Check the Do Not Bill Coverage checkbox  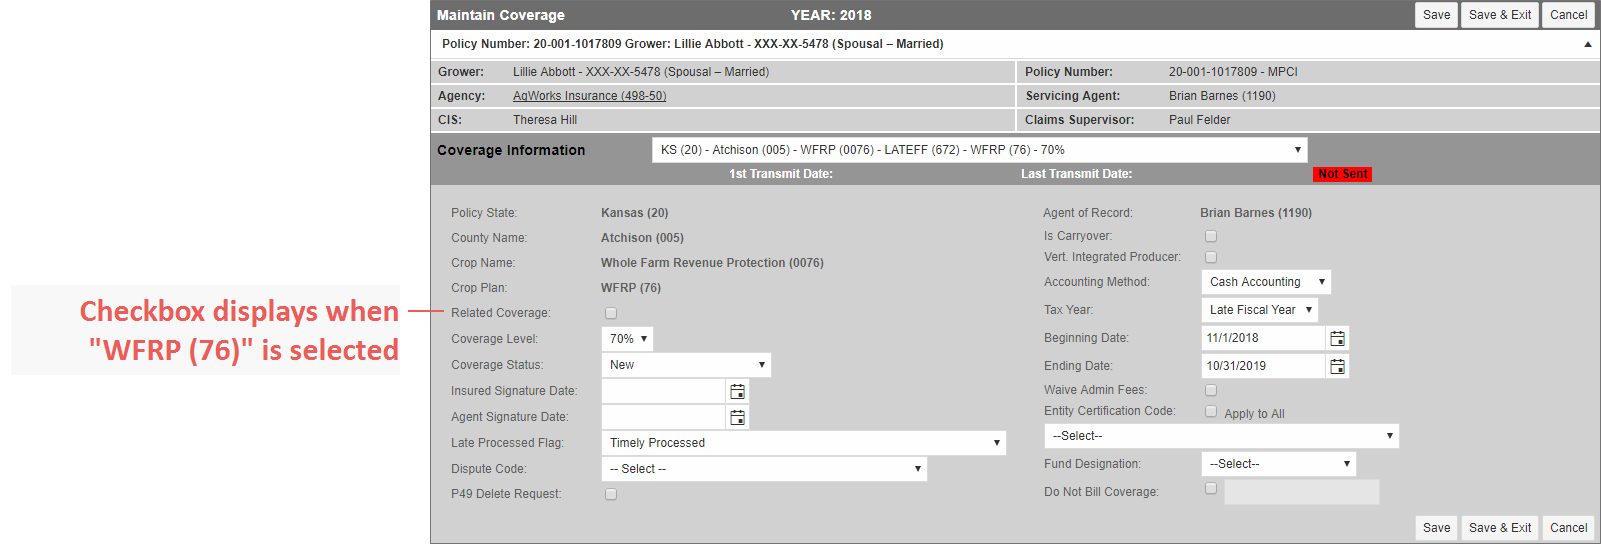pos(1211,489)
